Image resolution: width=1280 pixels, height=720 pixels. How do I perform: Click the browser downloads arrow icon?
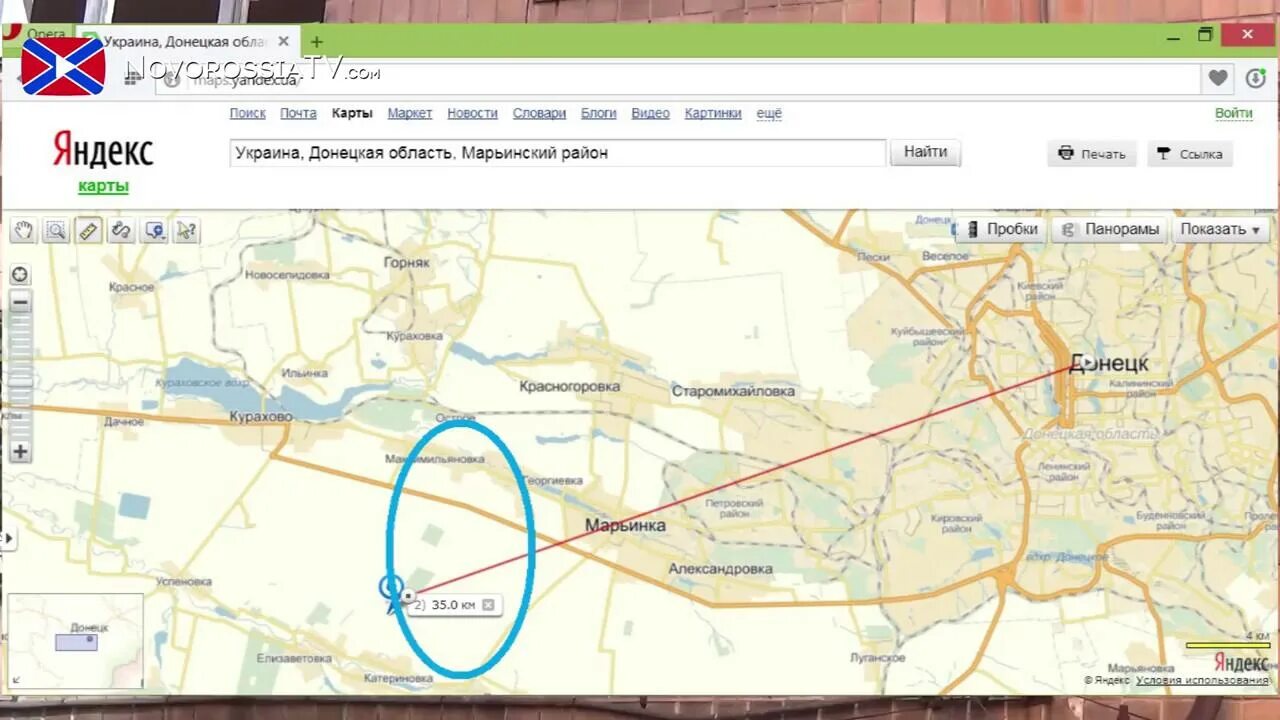pyautogui.click(x=1256, y=78)
